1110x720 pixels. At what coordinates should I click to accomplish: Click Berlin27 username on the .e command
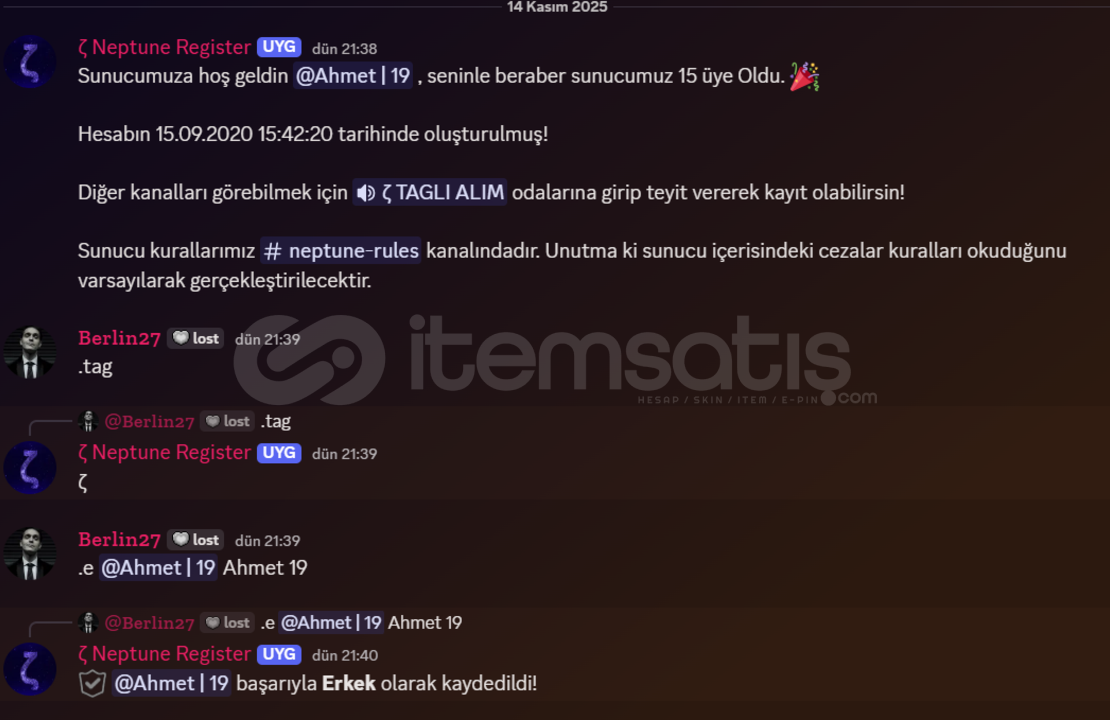[120, 539]
